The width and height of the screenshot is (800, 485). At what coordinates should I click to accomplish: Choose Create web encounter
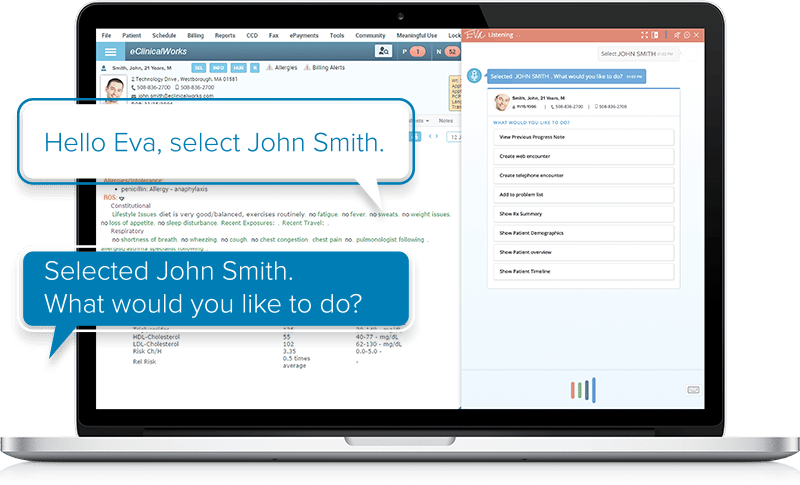click(x=583, y=156)
